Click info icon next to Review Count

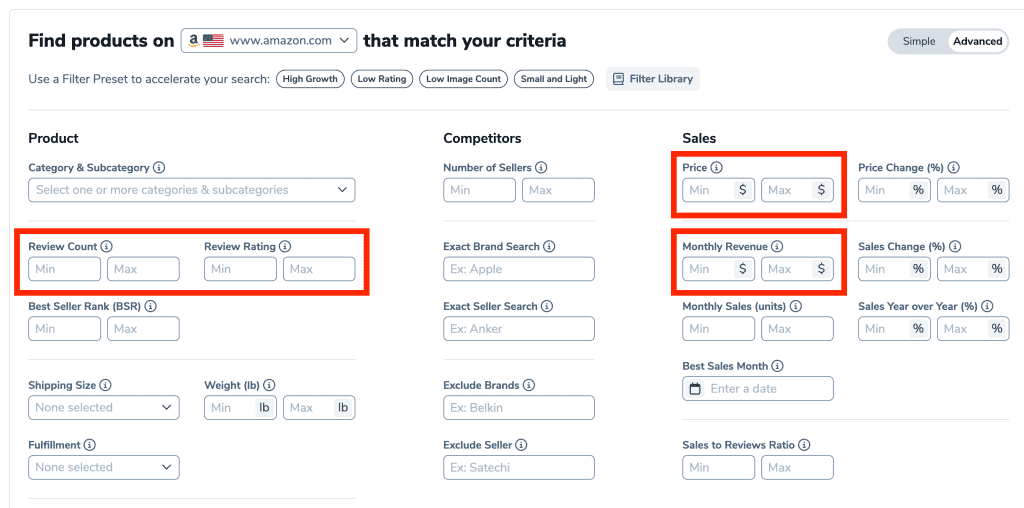(107, 247)
